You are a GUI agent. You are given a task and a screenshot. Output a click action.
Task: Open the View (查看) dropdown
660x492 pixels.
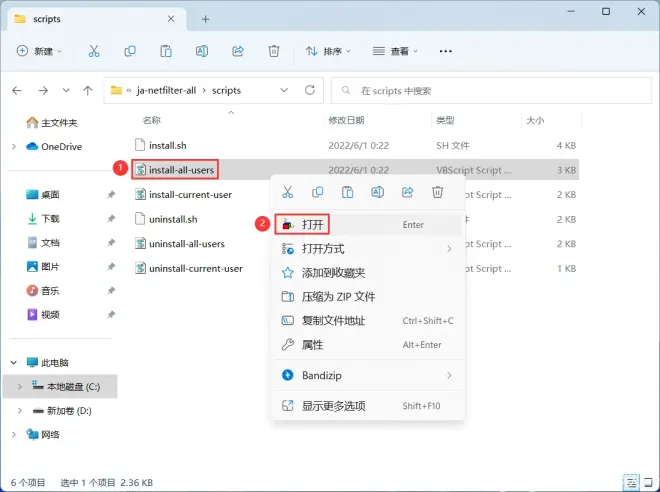395,51
